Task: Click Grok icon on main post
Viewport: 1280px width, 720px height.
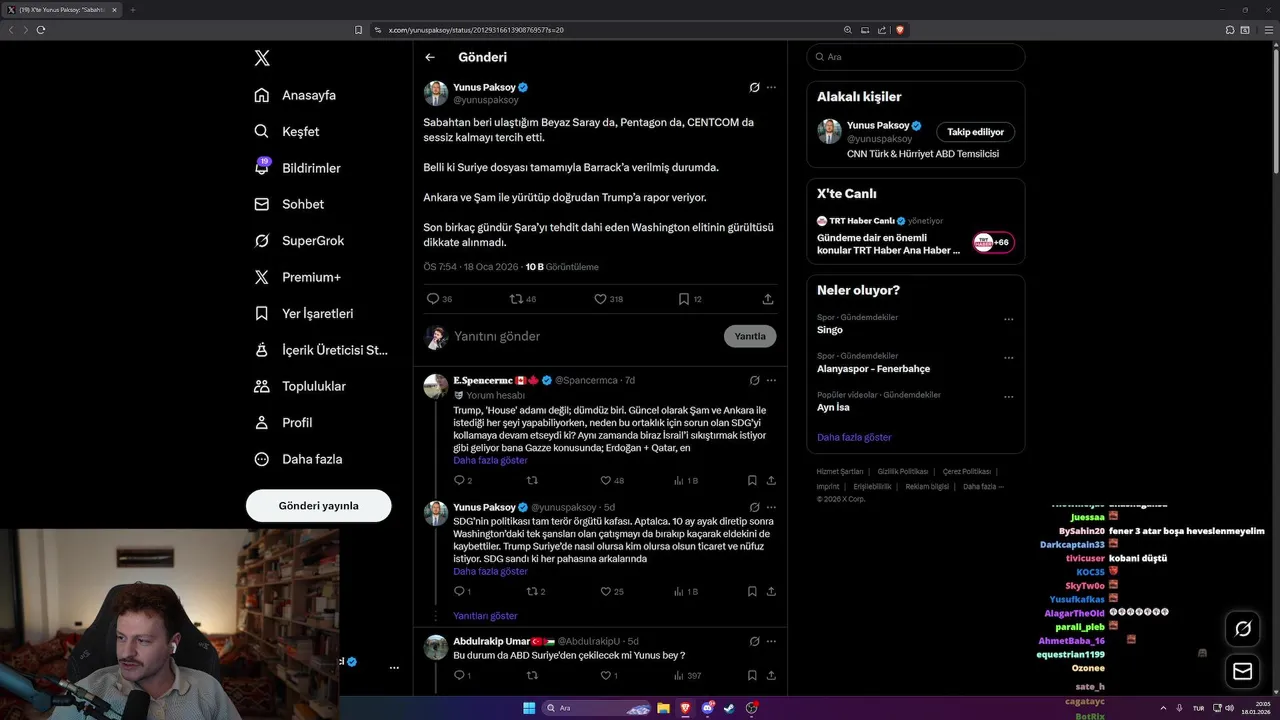Action: (755, 87)
